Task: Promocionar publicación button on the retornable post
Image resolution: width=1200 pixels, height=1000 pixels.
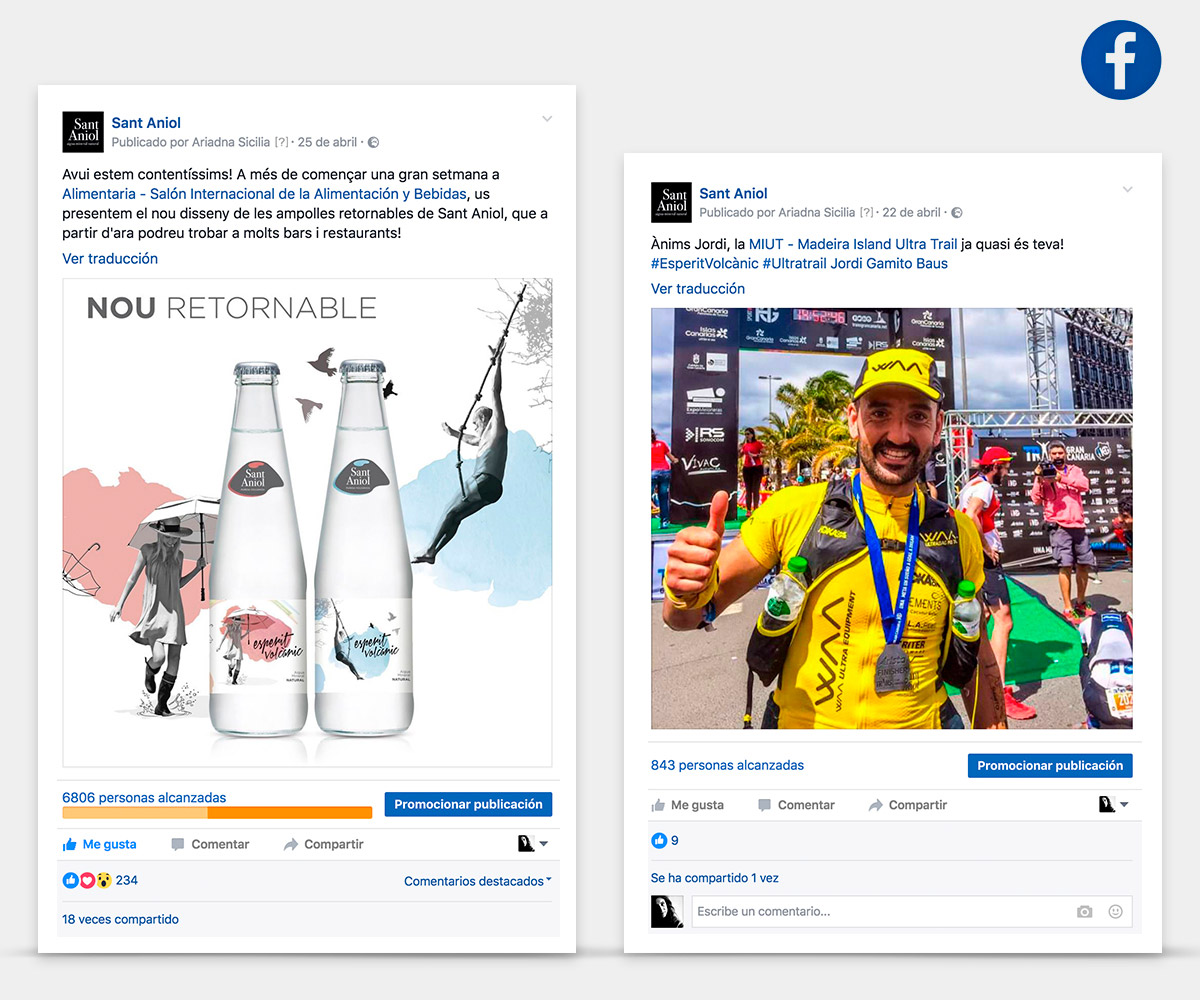Action: pyautogui.click(x=468, y=804)
